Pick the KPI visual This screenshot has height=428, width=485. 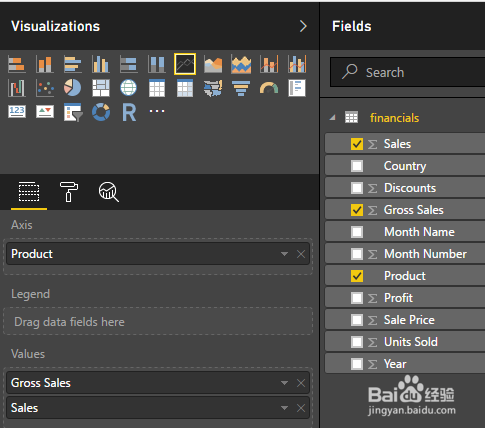tap(45, 112)
